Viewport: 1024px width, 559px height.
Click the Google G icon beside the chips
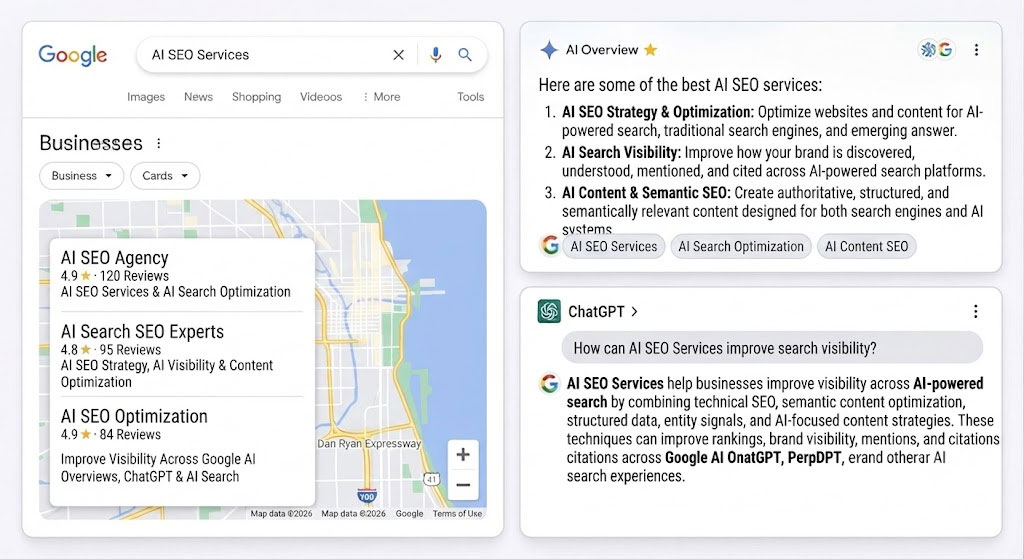tap(550, 246)
